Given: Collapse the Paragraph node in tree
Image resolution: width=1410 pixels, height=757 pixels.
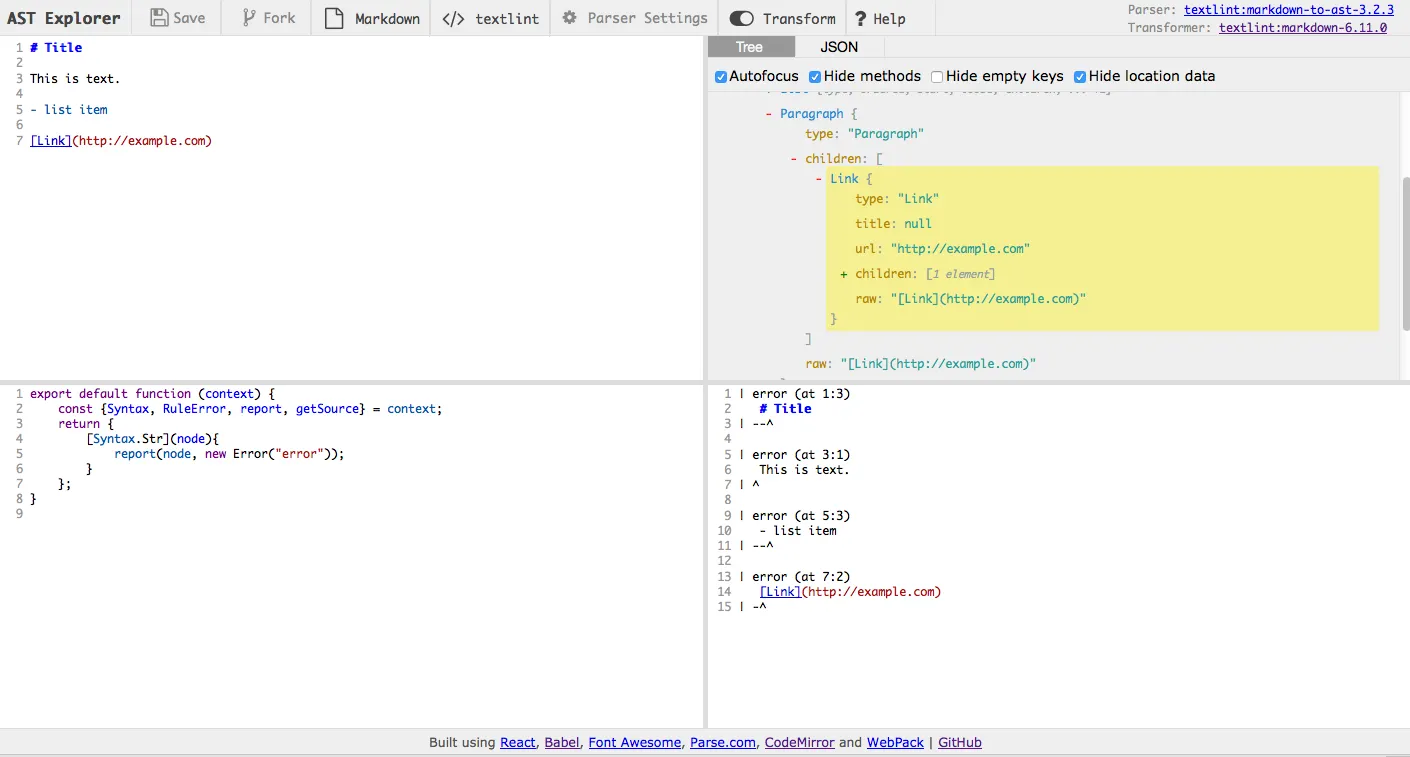Looking at the screenshot, I should coord(769,114).
